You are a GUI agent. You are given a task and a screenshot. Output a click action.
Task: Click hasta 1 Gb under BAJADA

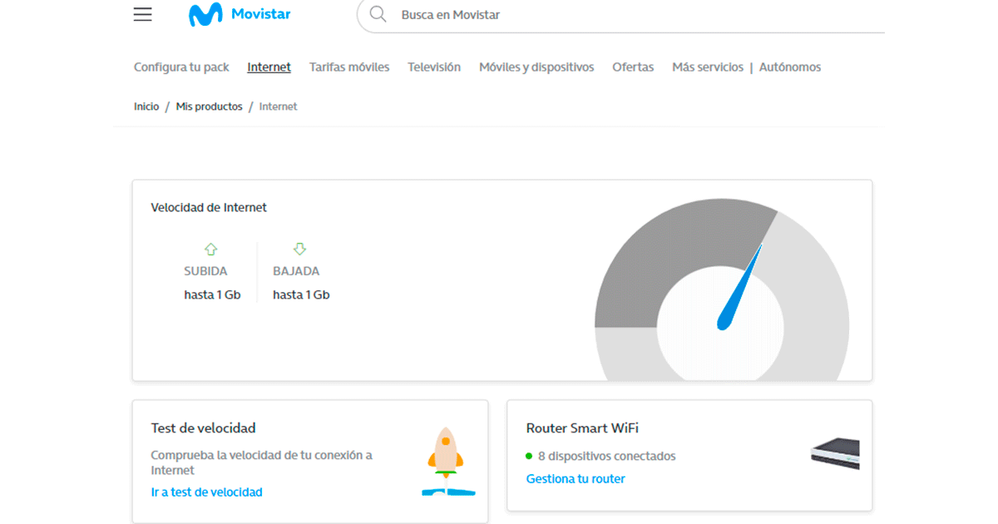click(x=301, y=295)
